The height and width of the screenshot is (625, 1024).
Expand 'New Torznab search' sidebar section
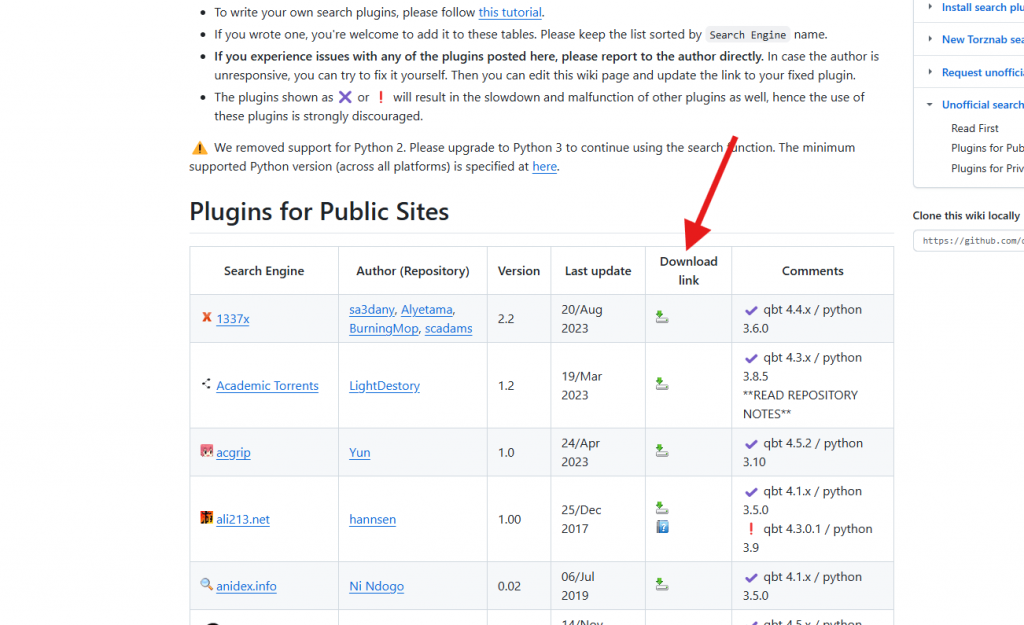pos(930,39)
